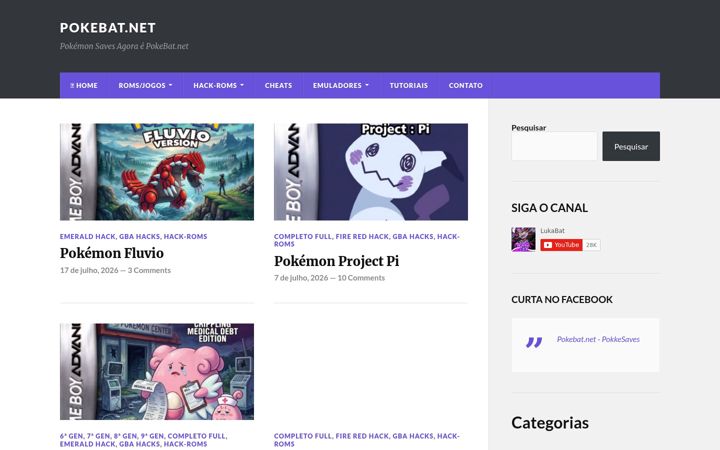Open the CONTATO menu item

(x=466, y=85)
